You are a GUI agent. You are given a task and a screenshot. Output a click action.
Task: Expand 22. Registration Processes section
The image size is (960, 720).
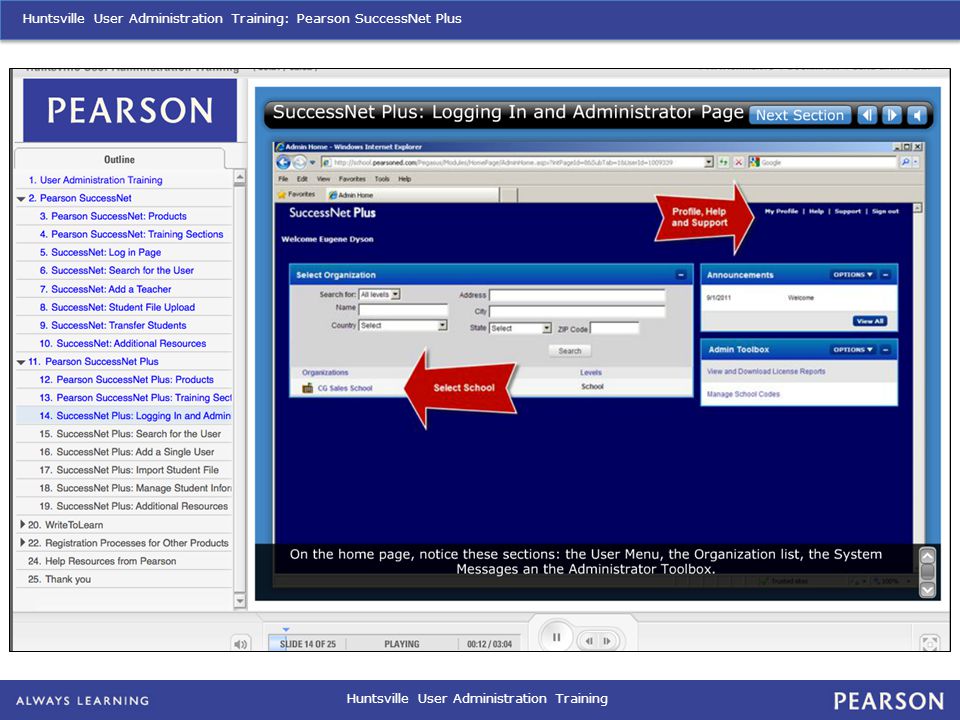(22, 542)
